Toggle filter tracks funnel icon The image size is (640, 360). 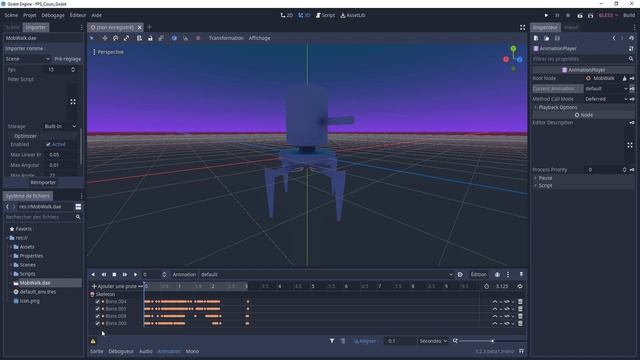[x=332, y=341]
